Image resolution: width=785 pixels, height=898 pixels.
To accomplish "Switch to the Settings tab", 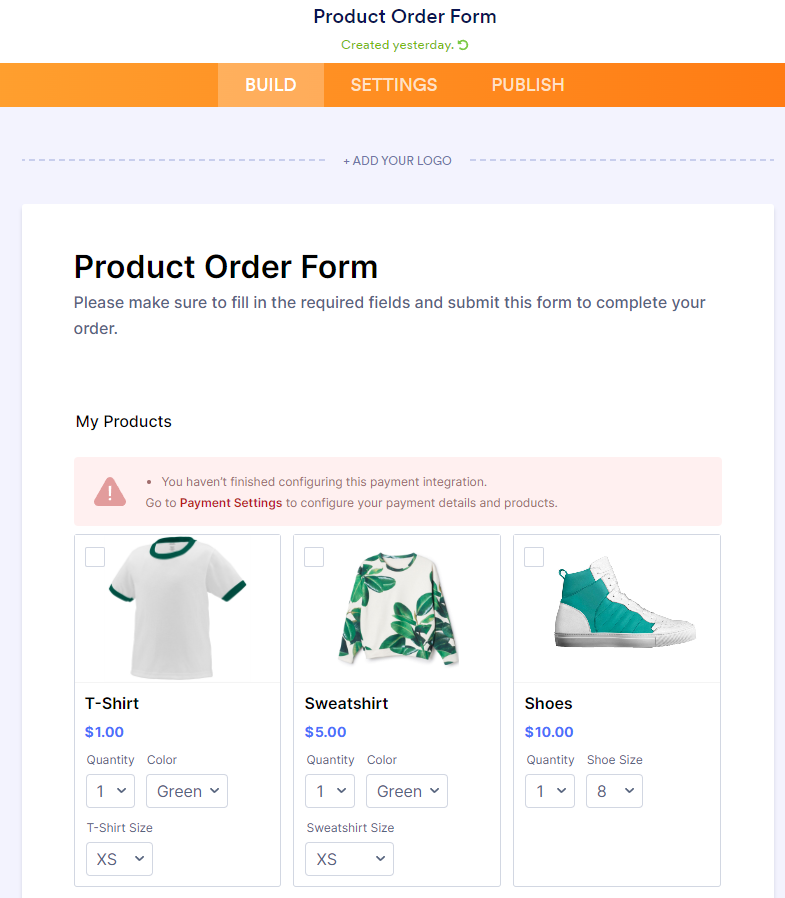I will click(x=394, y=85).
